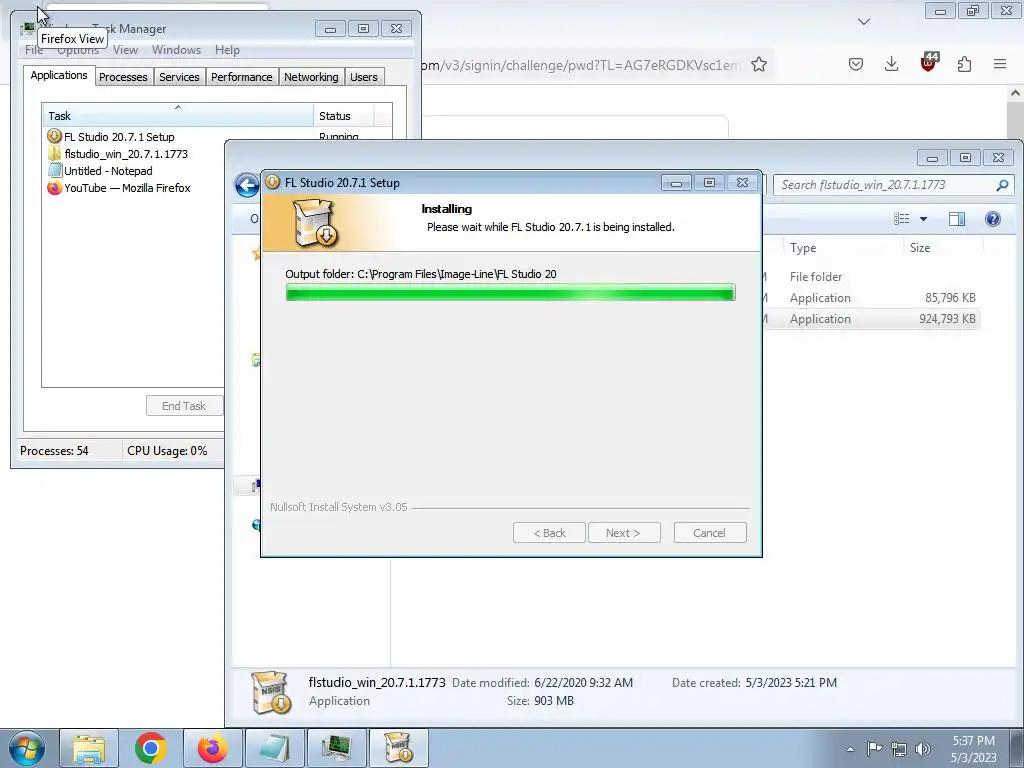Switch to the Services tab
Screen dimensions: 1024x768
point(179,77)
